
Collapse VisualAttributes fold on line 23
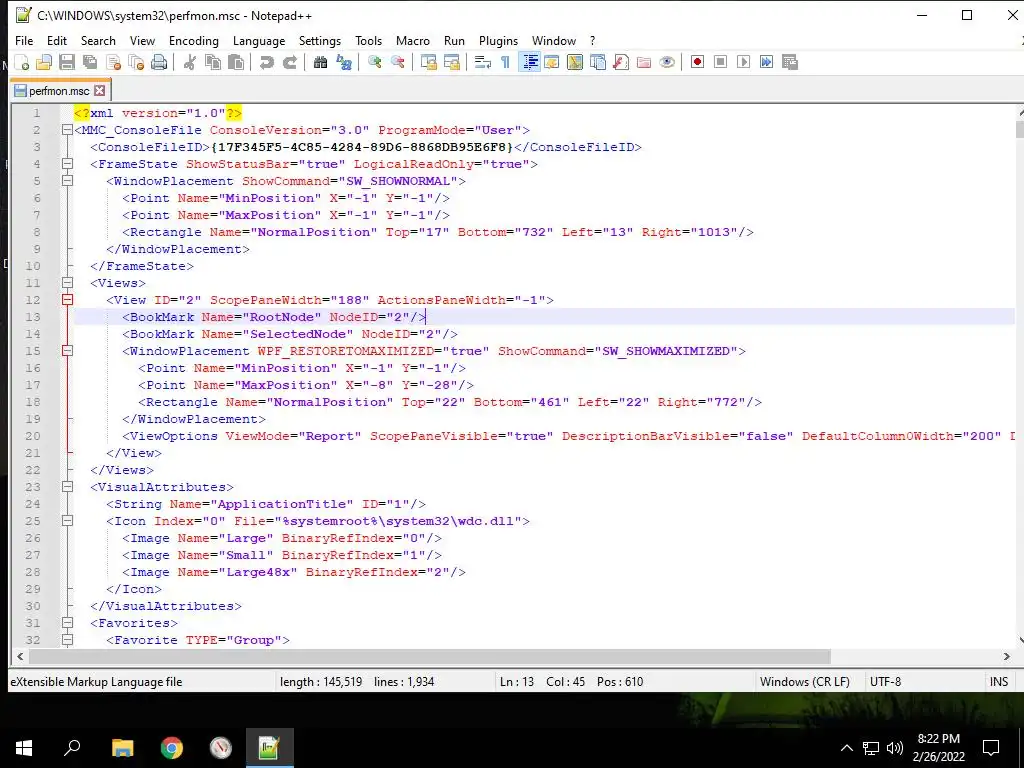click(x=67, y=487)
